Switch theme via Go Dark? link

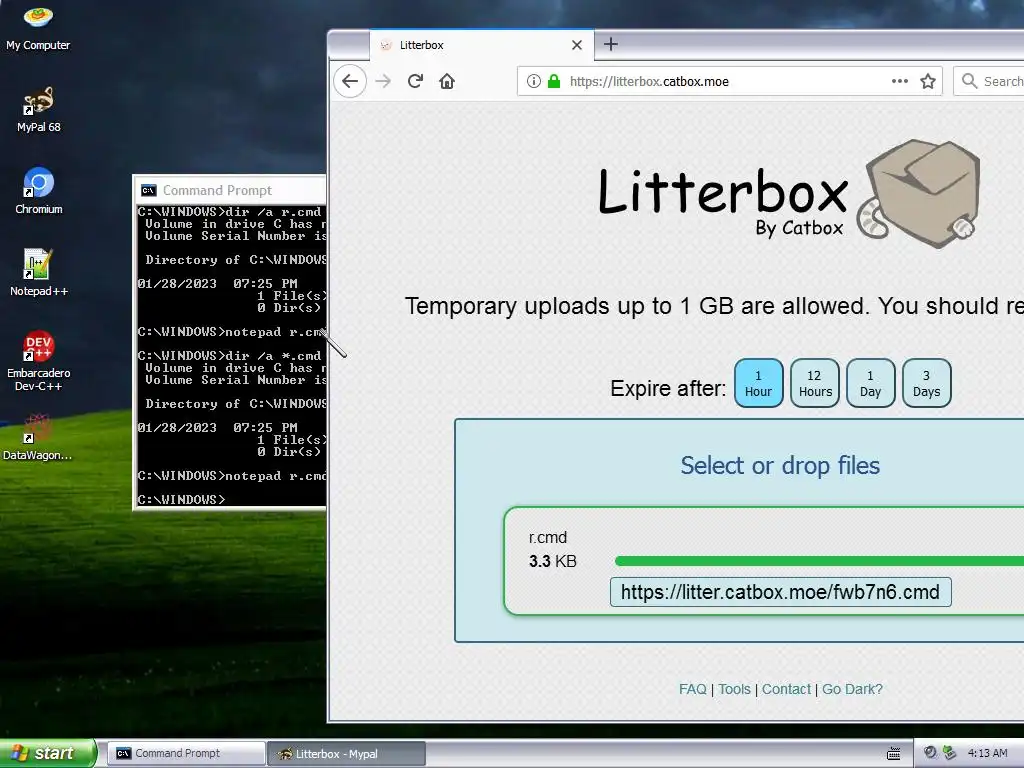coord(852,690)
